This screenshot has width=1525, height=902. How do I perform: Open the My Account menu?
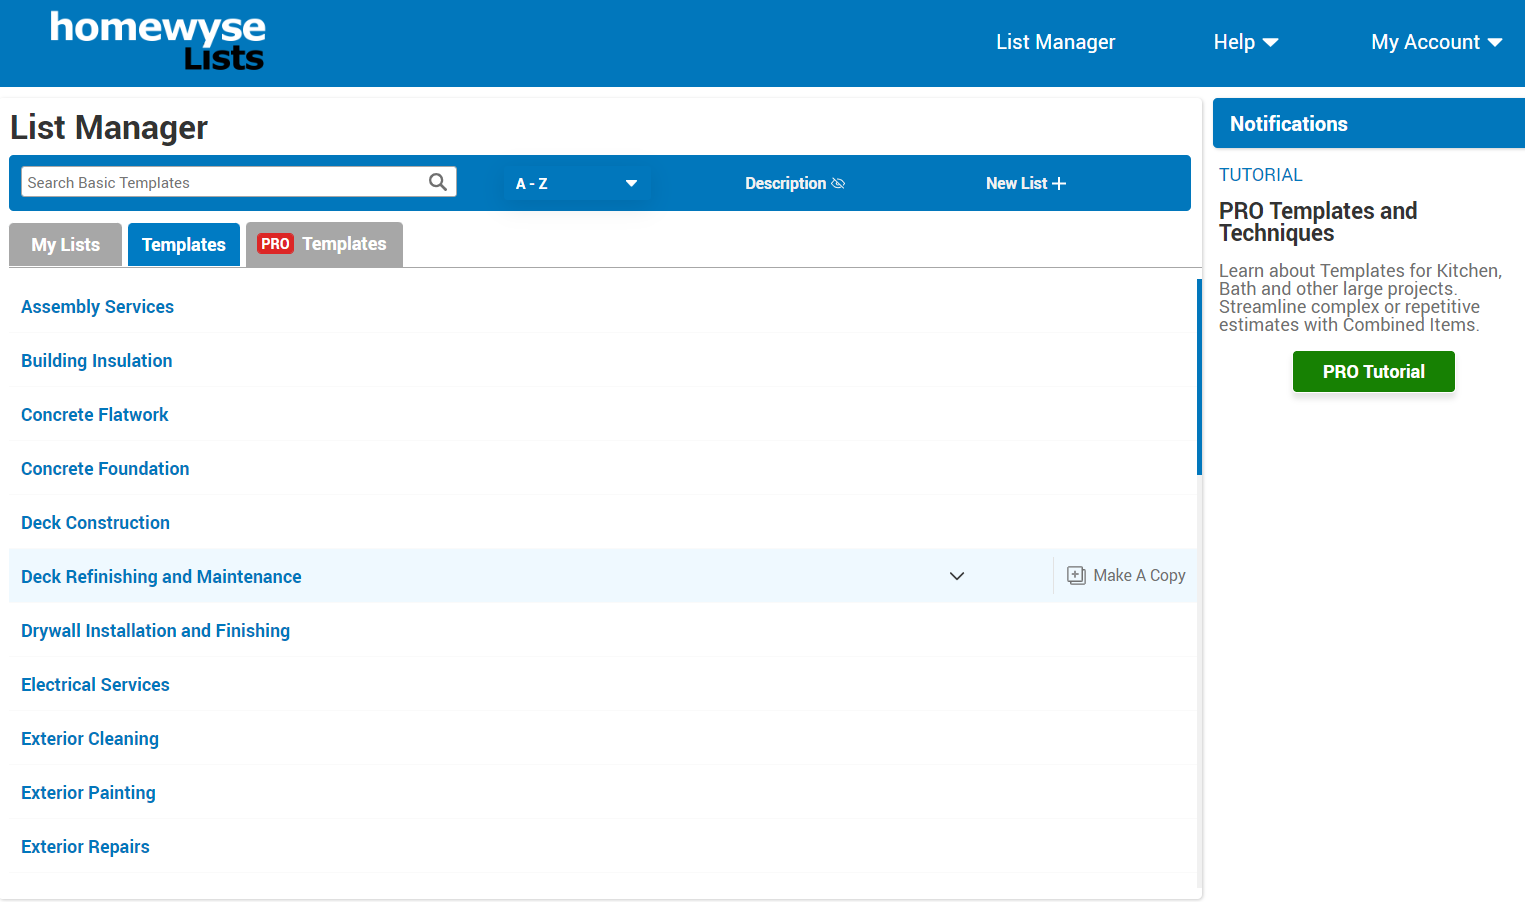point(1436,42)
